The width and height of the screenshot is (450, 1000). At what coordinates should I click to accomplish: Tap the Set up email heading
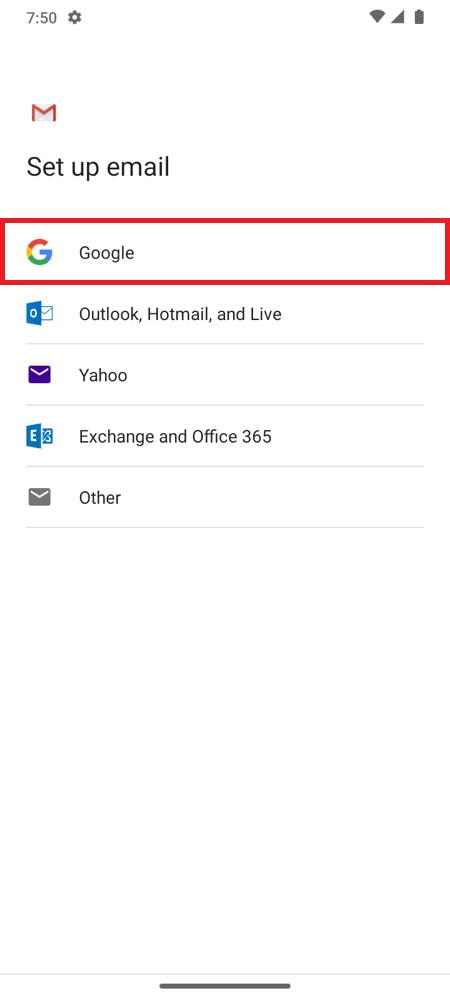point(98,168)
